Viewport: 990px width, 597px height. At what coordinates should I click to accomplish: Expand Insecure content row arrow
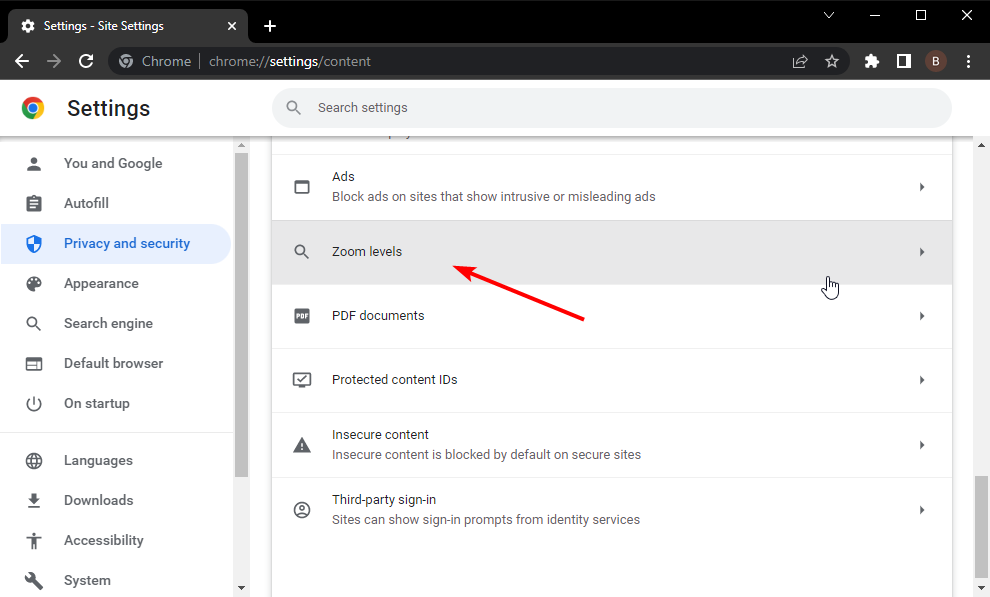point(922,446)
